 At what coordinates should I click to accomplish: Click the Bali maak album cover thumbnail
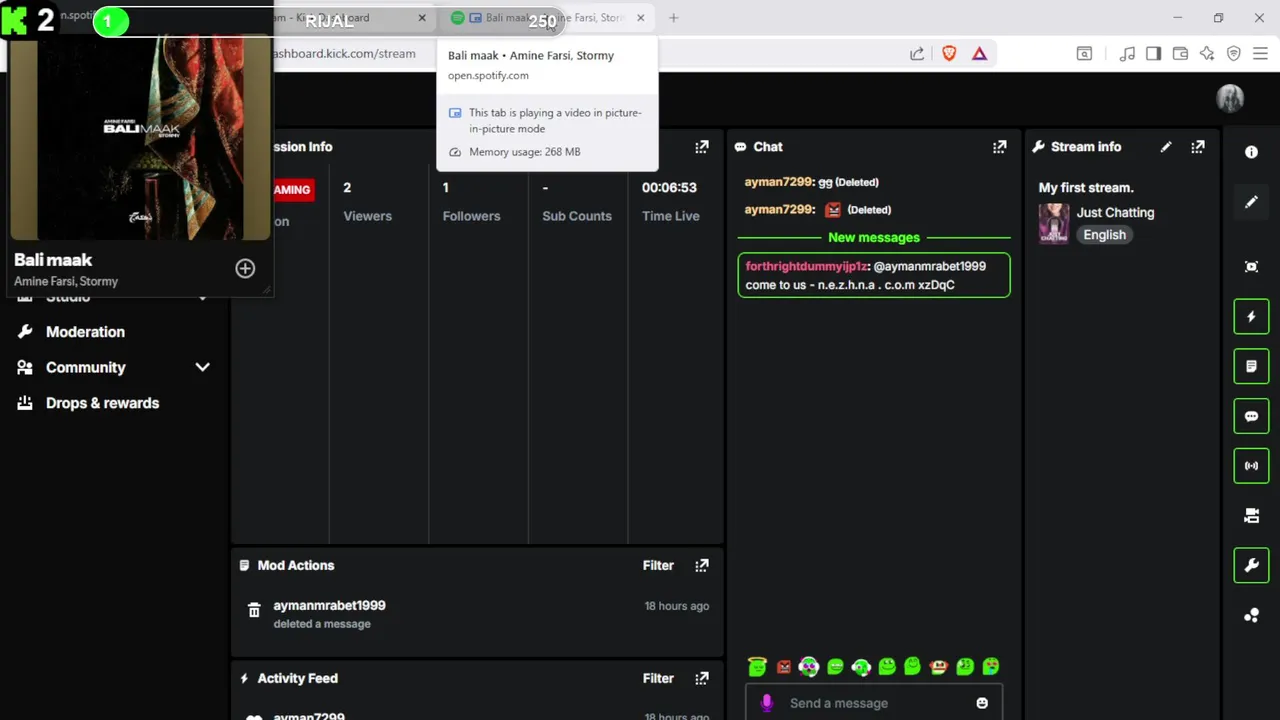(141, 139)
